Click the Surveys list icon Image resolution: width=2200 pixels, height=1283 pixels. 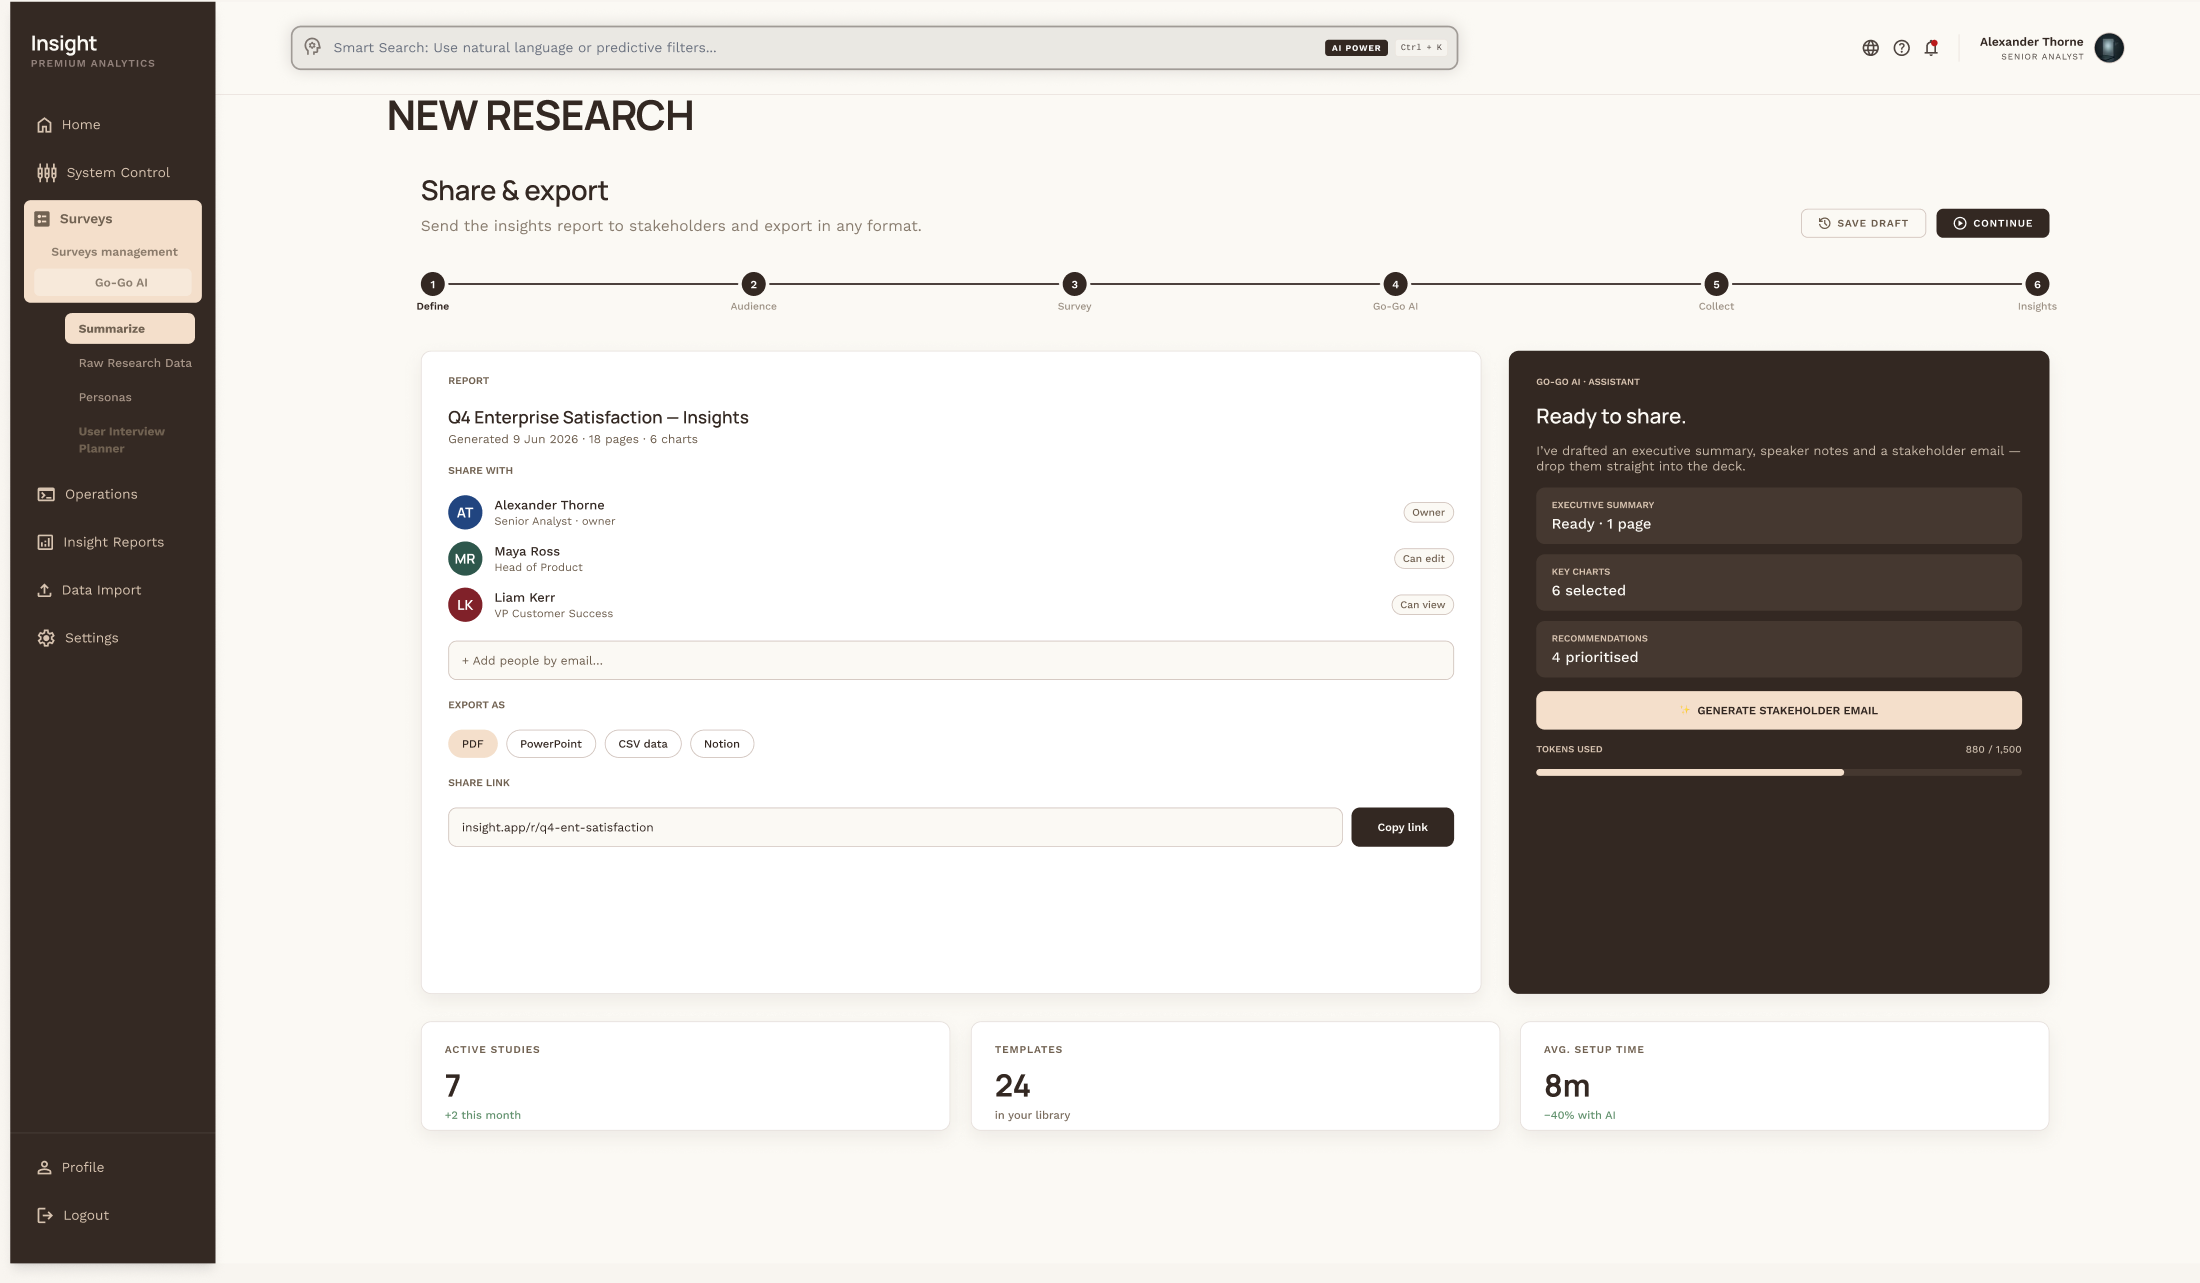tap(42, 219)
